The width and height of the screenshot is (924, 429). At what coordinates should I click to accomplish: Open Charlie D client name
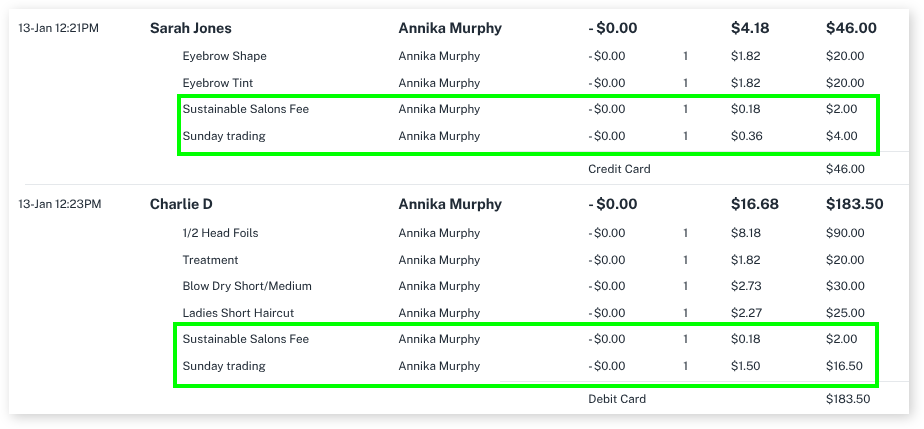coord(181,204)
